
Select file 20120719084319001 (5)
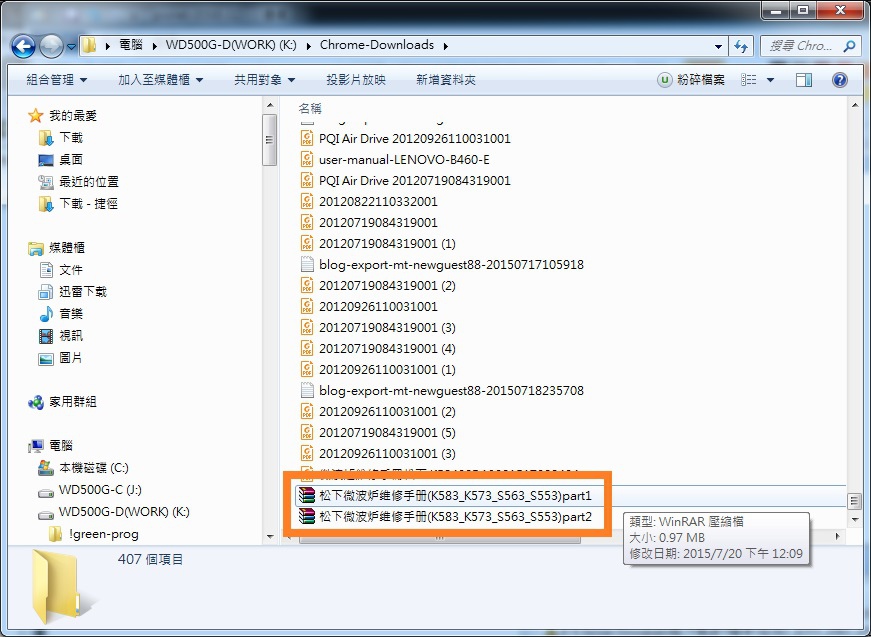387,432
